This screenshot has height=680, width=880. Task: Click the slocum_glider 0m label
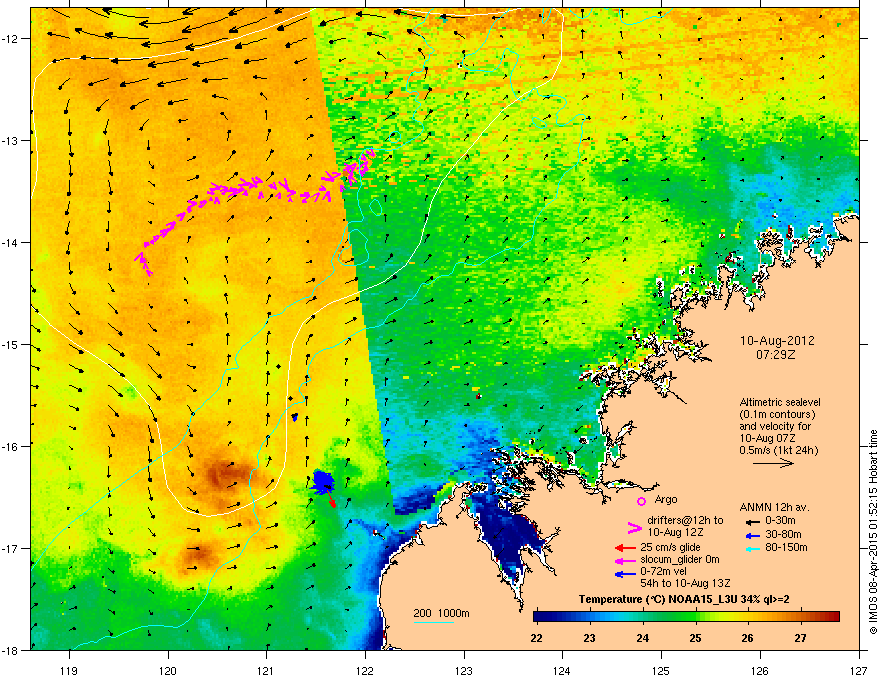[680, 559]
